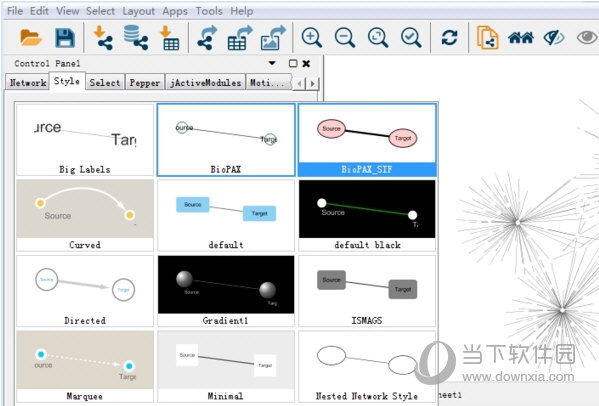Open a session file with the folder icon
The height and width of the screenshot is (406, 599).
[31, 37]
